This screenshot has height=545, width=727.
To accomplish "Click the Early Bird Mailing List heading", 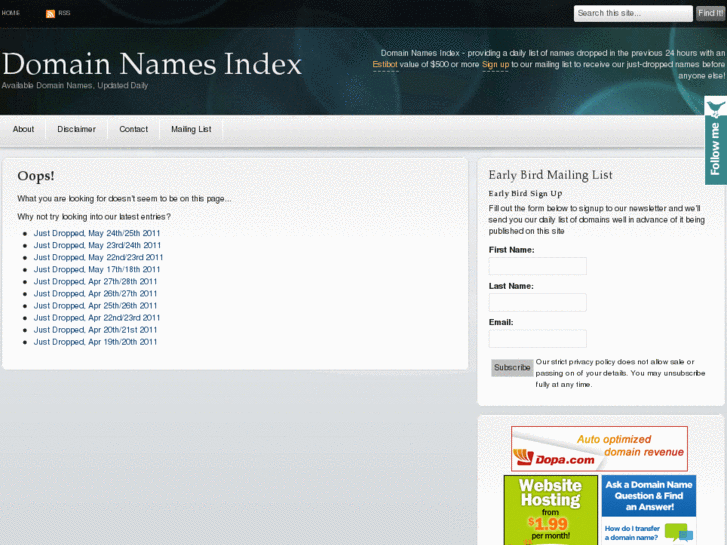I will click(x=550, y=175).
